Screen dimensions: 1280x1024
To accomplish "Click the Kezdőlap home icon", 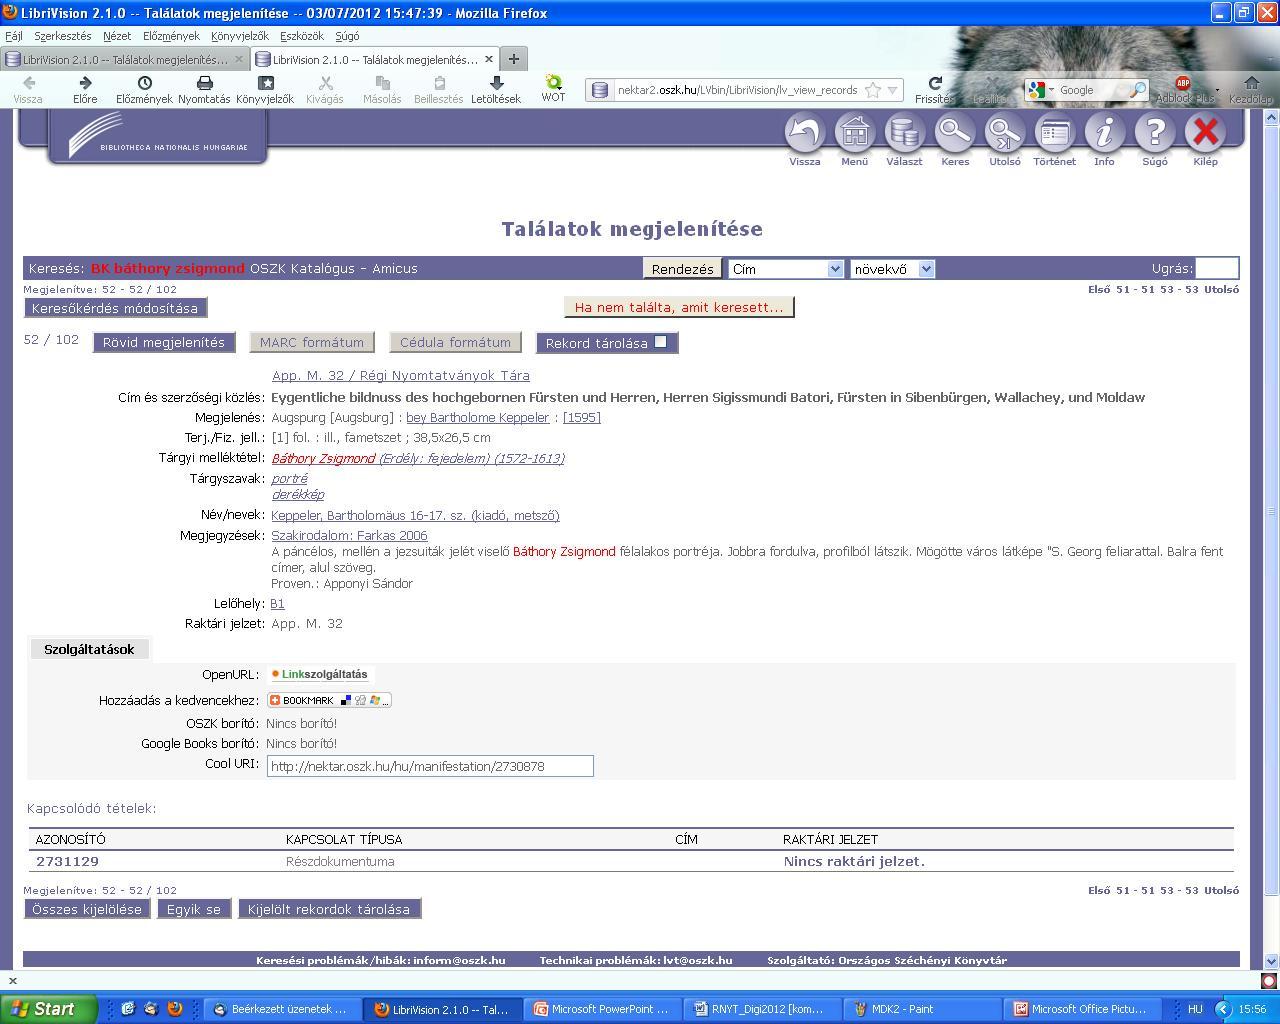I will click(1251, 83).
